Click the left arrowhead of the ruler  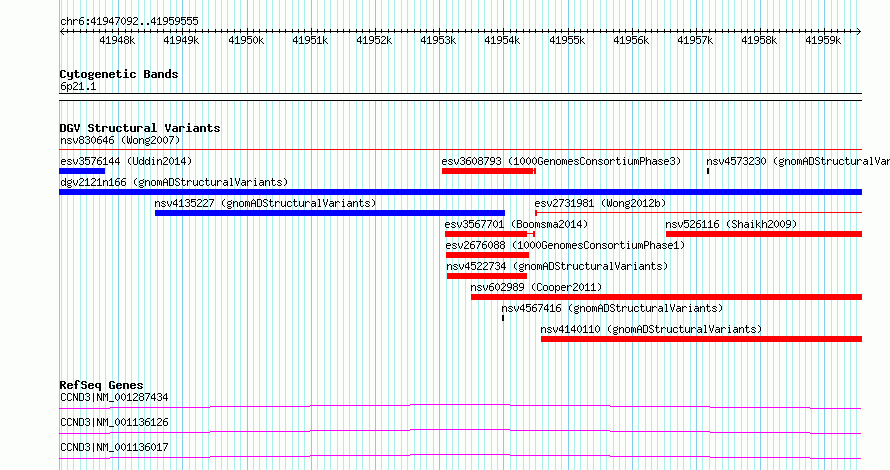(62, 32)
